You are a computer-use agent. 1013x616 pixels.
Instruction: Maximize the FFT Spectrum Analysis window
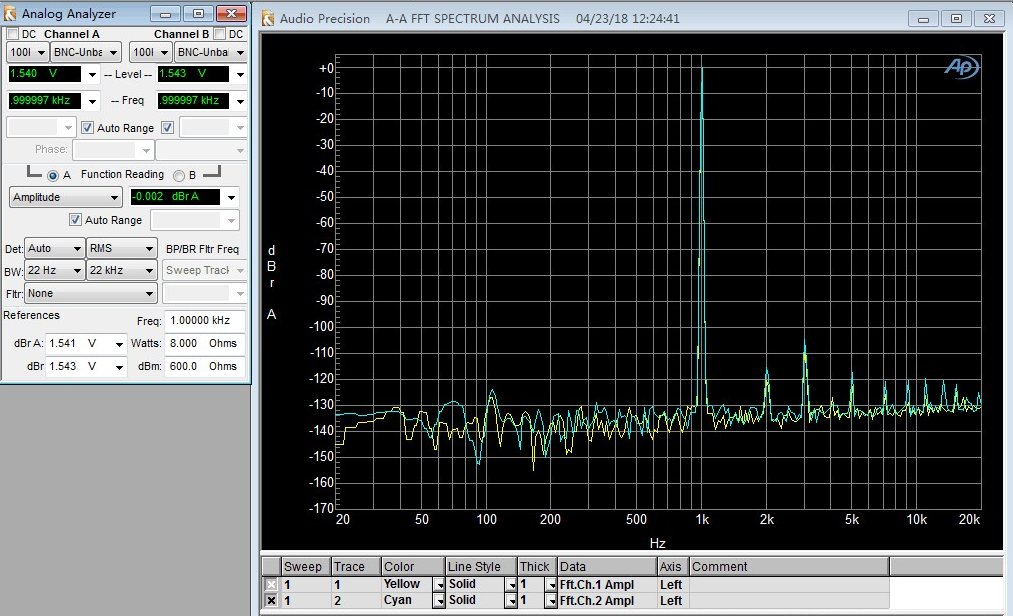pyautogui.click(x=956, y=19)
